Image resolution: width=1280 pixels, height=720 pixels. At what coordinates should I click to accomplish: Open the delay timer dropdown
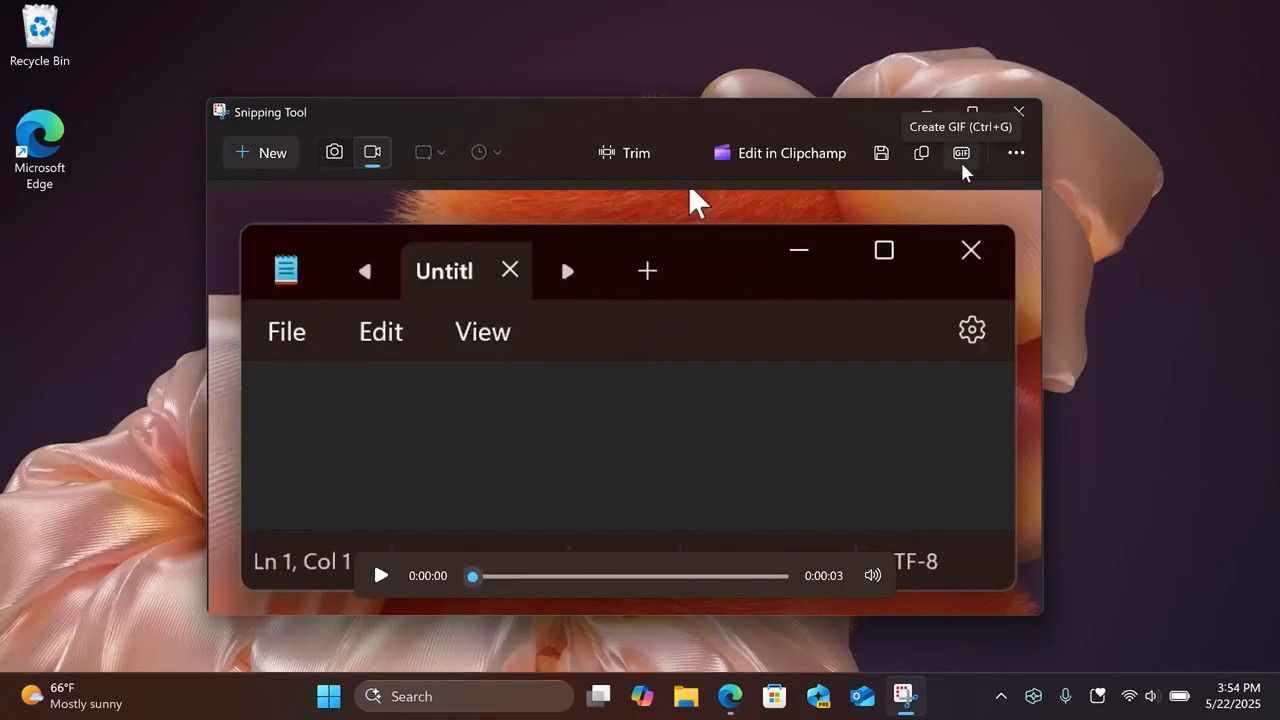(486, 153)
